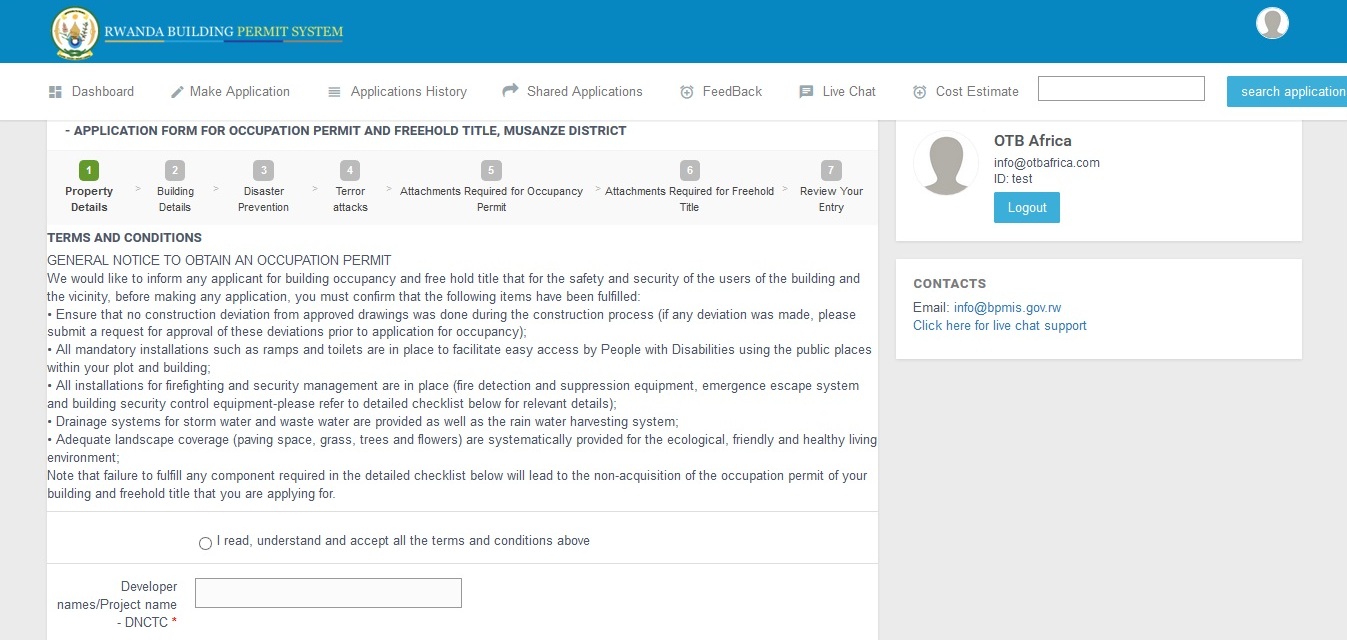Click the search application button
Screen dimensions: 1347x640
1288,91
